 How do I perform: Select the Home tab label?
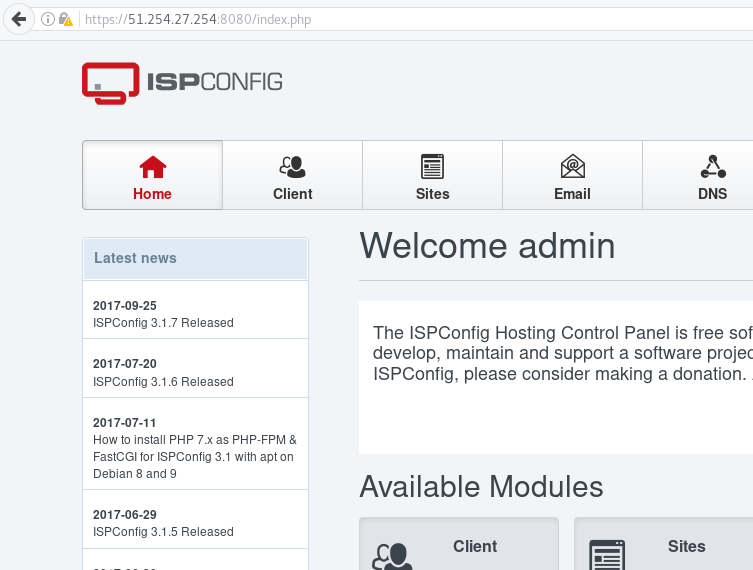pyautogui.click(x=152, y=194)
